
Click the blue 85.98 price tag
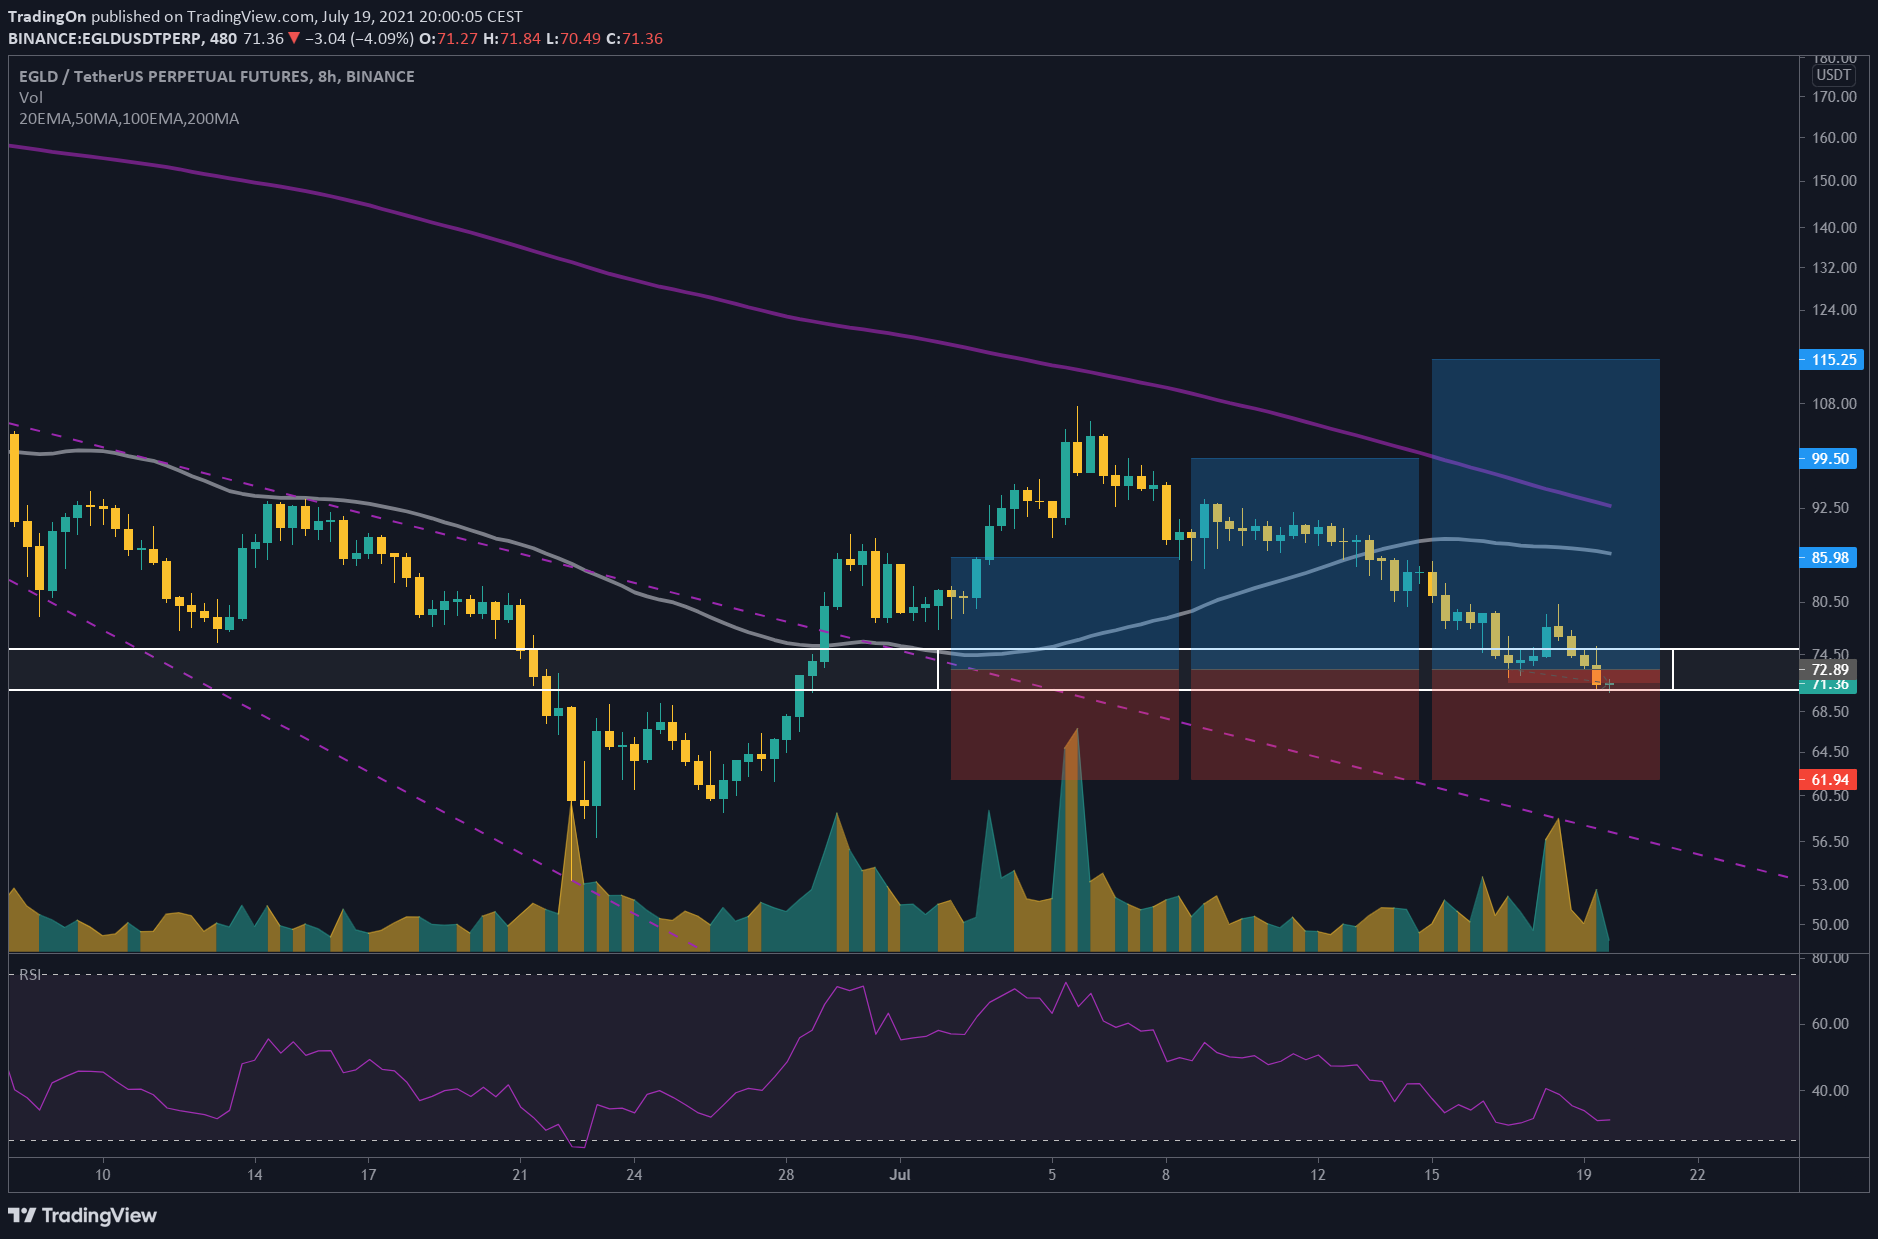coord(1828,557)
